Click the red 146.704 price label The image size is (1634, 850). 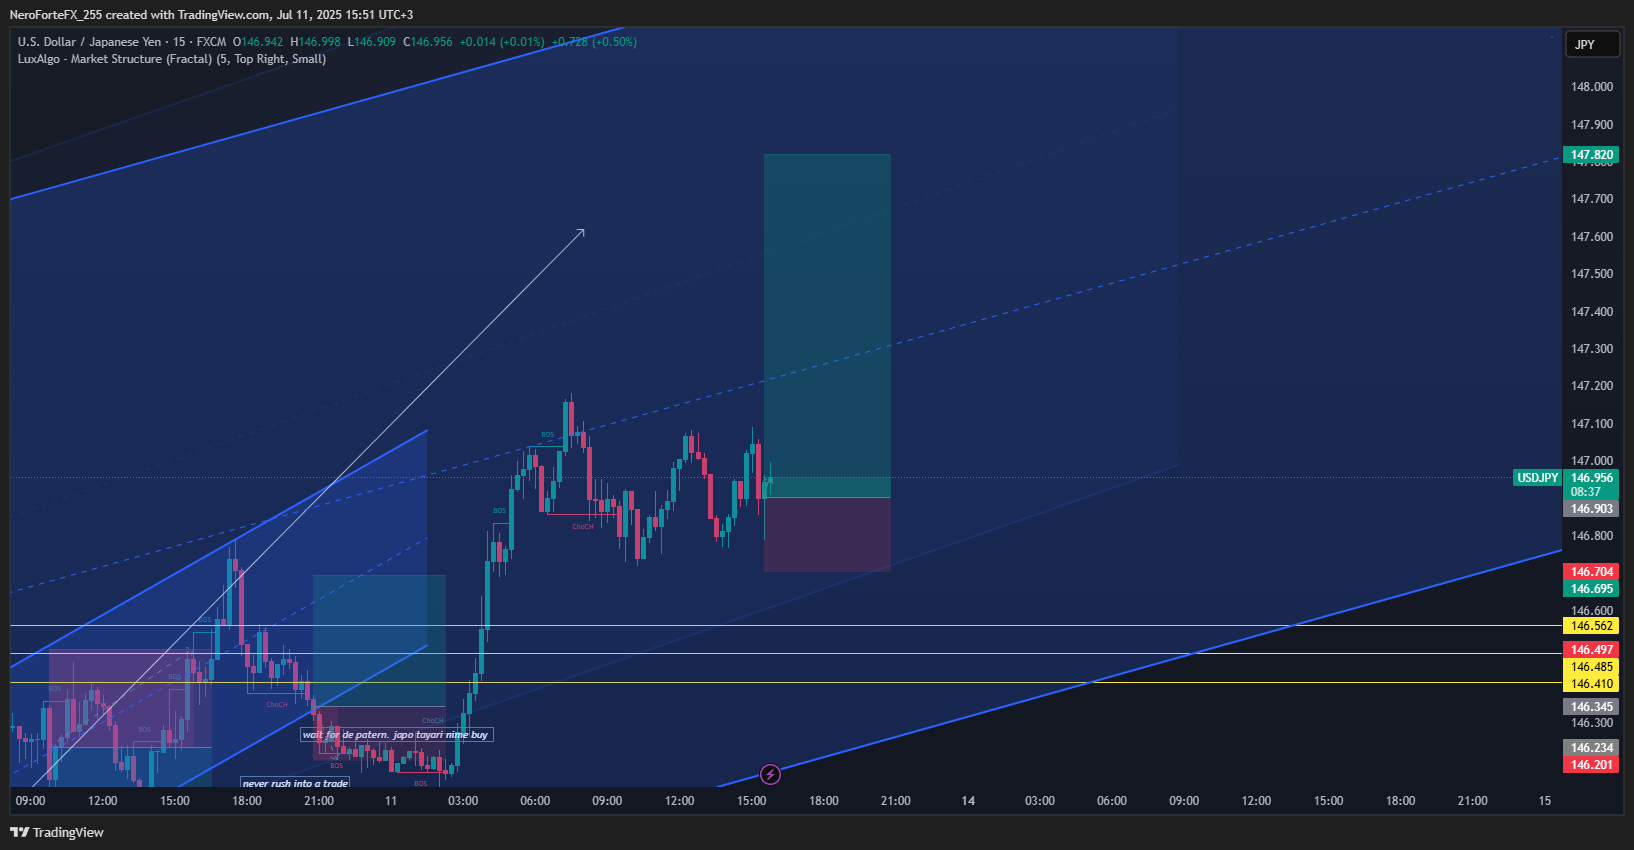pyautogui.click(x=1591, y=572)
